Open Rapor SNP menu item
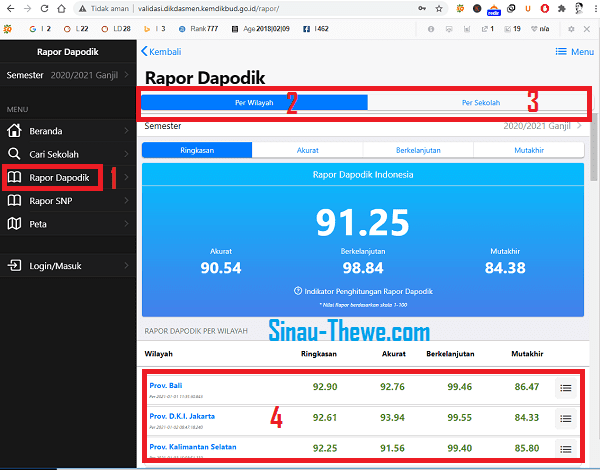Viewport: 600px width, 470px height. [x=68, y=200]
